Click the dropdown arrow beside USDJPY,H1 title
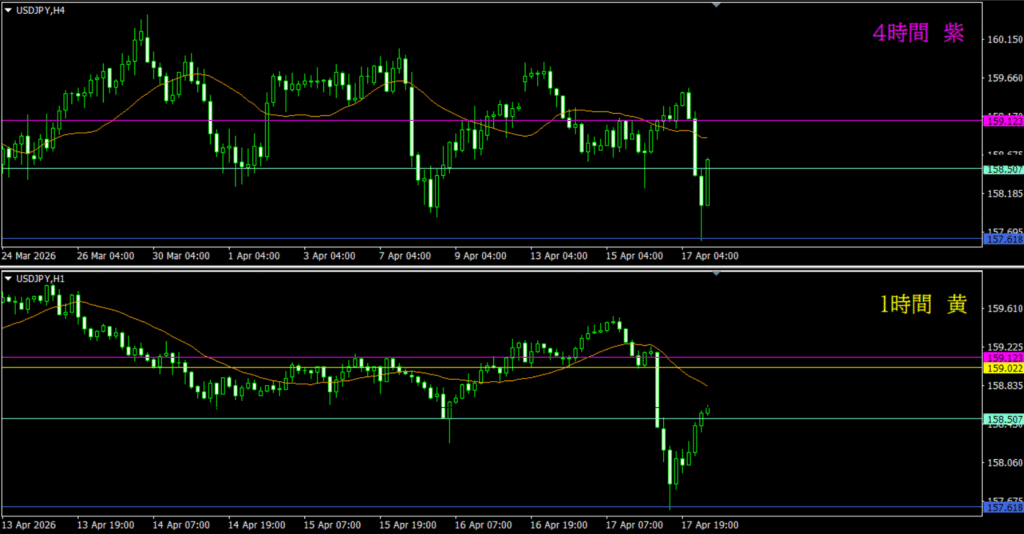The width and height of the screenshot is (1024, 534). [x=9, y=277]
